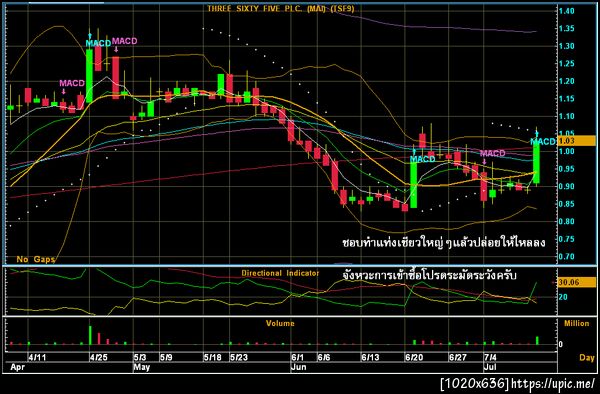Select the 1.40 price axis label

click(566, 11)
